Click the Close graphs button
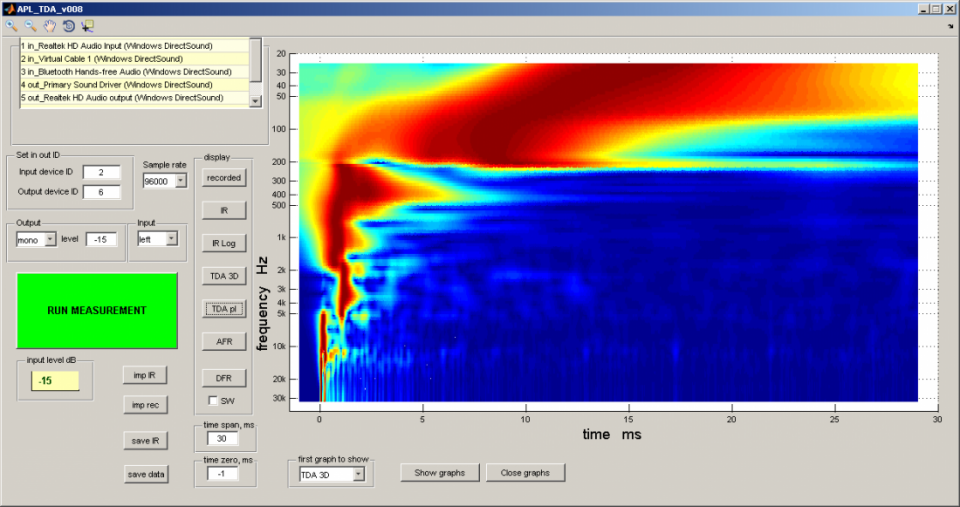 pos(525,473)
